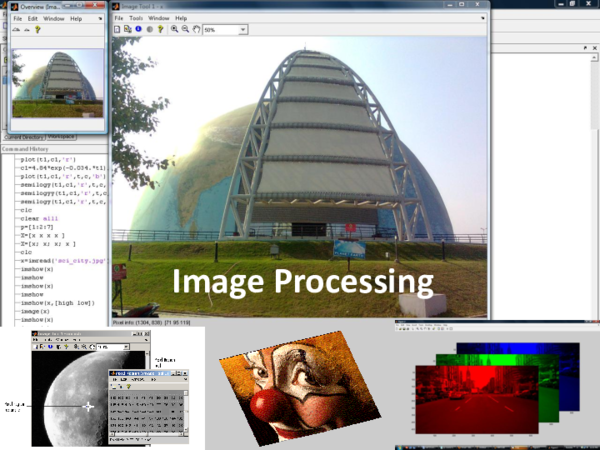Open Tools menu in Image Tool 1 window
The width and height of the screenshot is (600, 450).
(136, 18)
